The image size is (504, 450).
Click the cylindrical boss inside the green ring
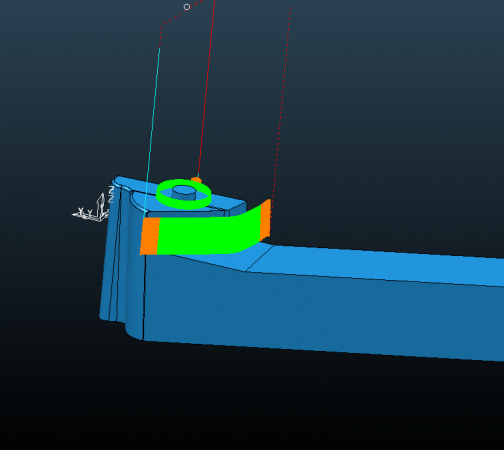[184, 193]
